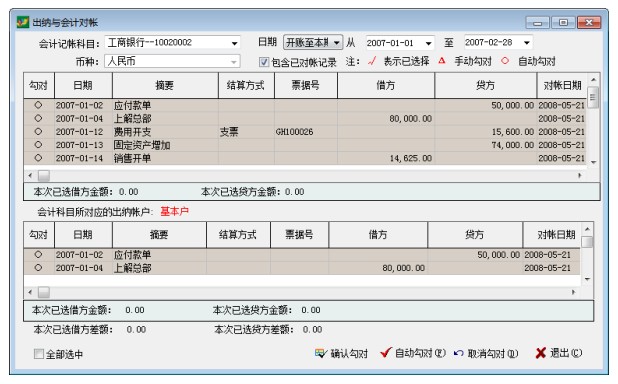Run 自动勾对 (P) auto-match
Image resolution: width=618 pixels, height=384 pixels.
(x=413, y=353)
